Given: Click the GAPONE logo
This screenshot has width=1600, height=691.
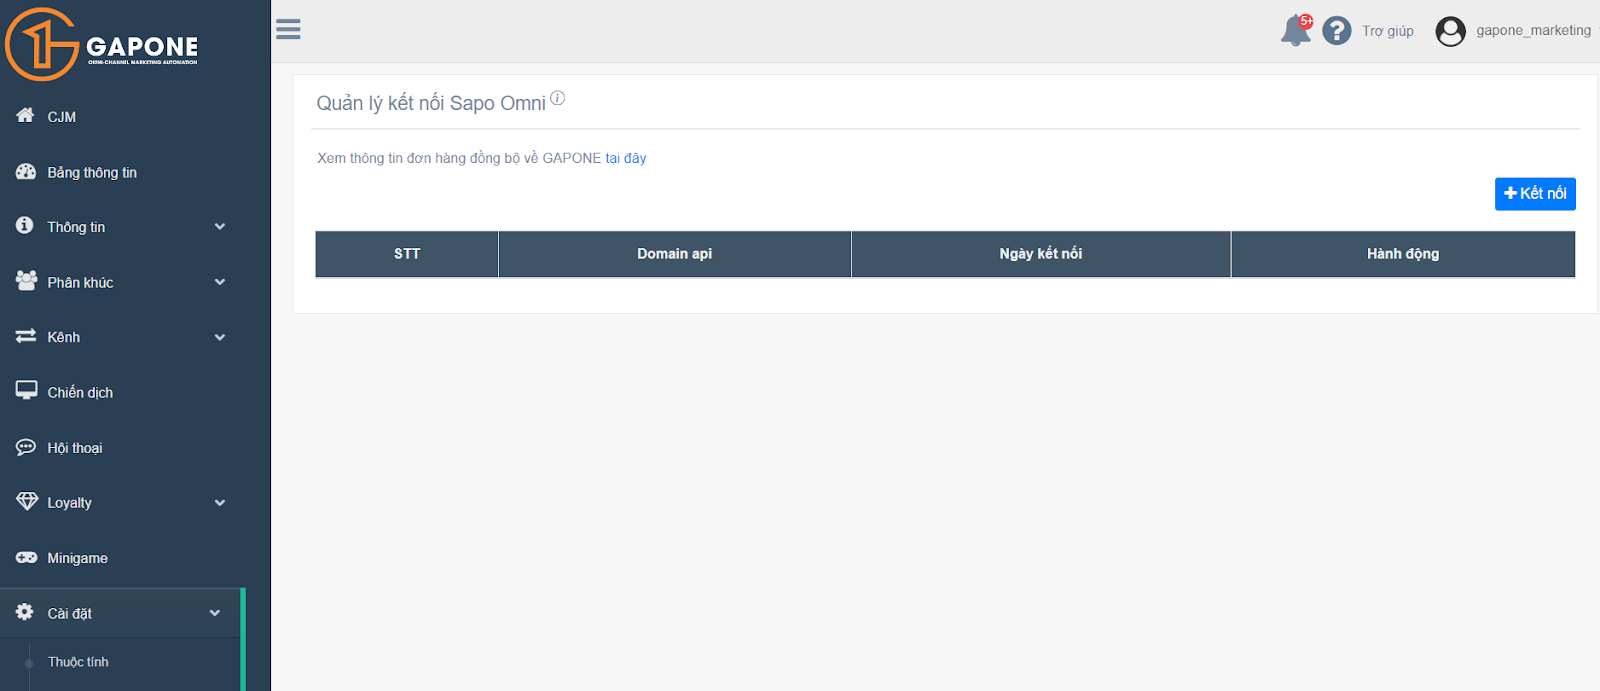Looking at the screenshot, I should 102,44.
